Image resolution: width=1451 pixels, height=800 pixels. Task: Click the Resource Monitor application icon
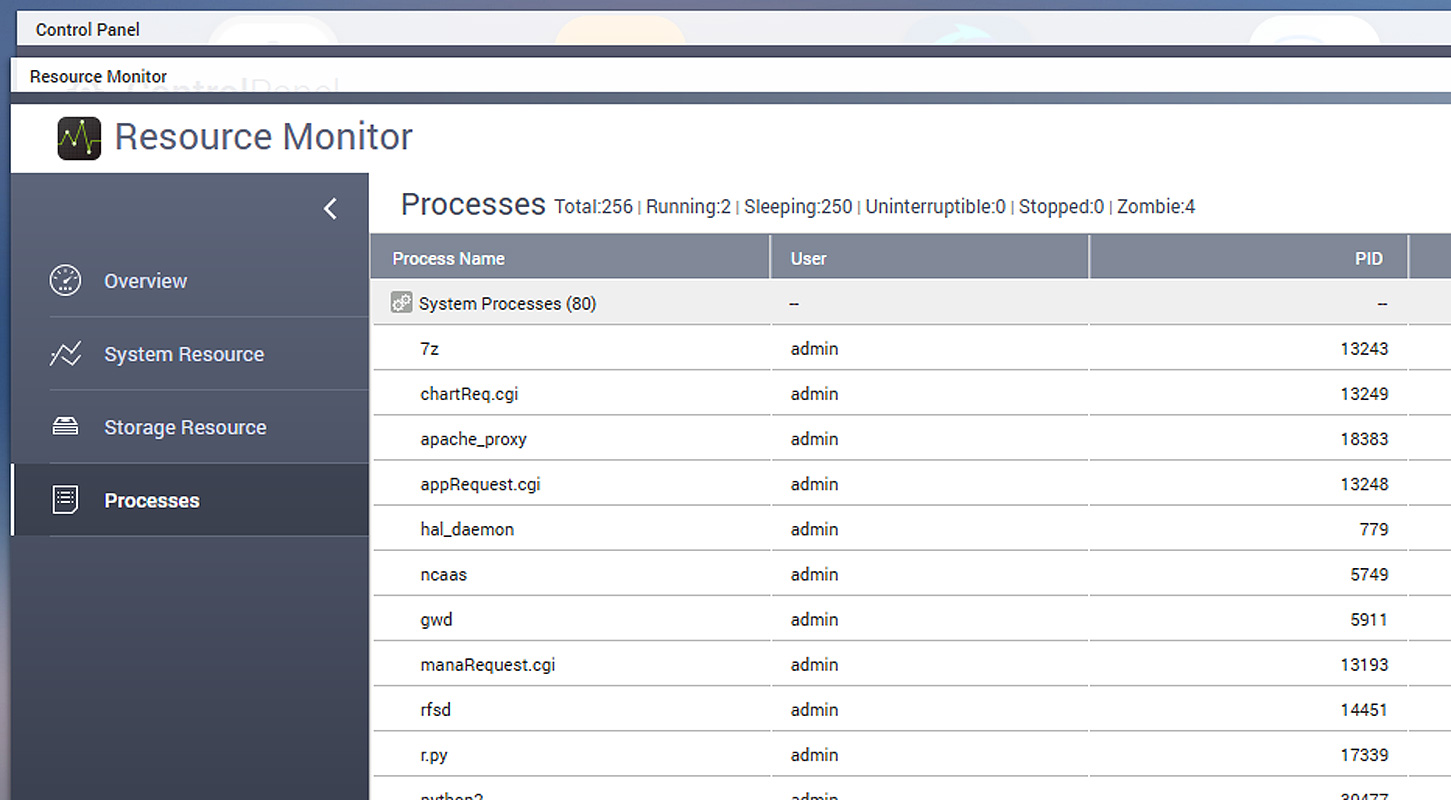coord(78,138)
